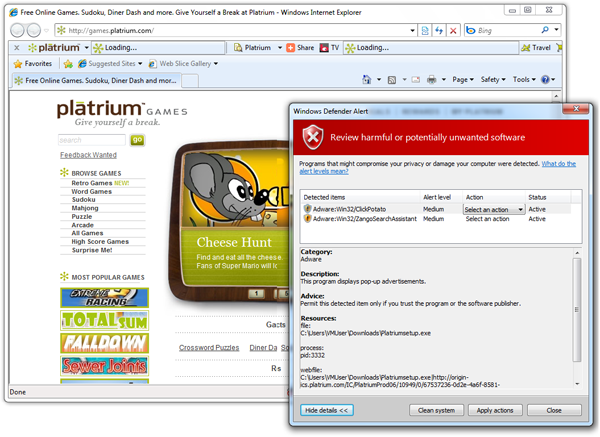
Task: Click the Refresh icon in address bar
Action: [439, 30]
